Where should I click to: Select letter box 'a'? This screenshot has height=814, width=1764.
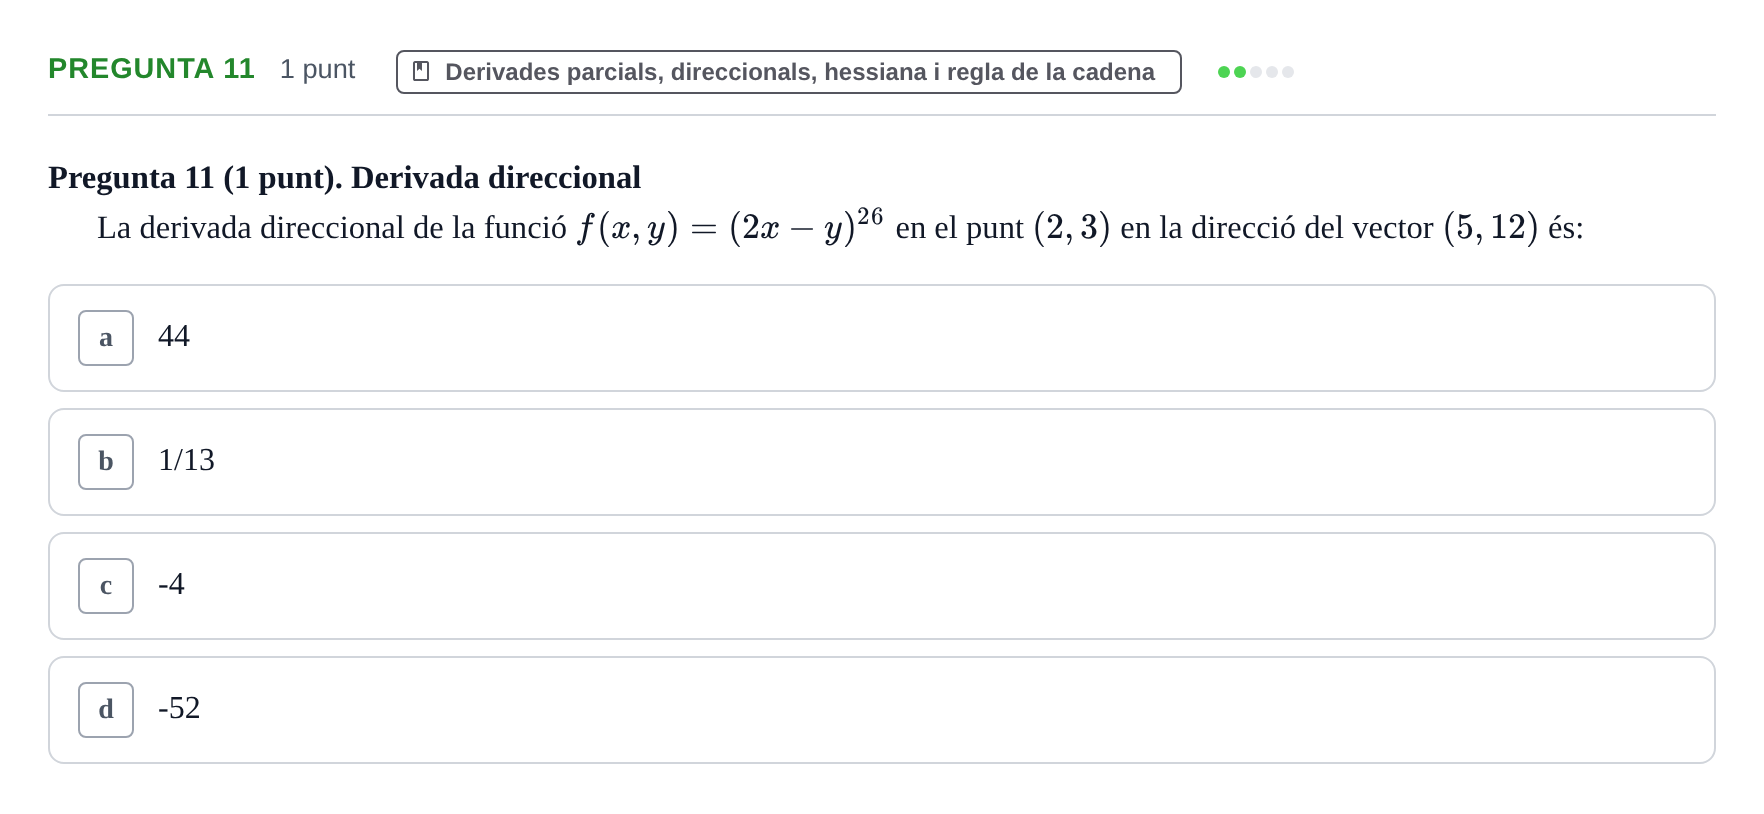click(106, 338)
